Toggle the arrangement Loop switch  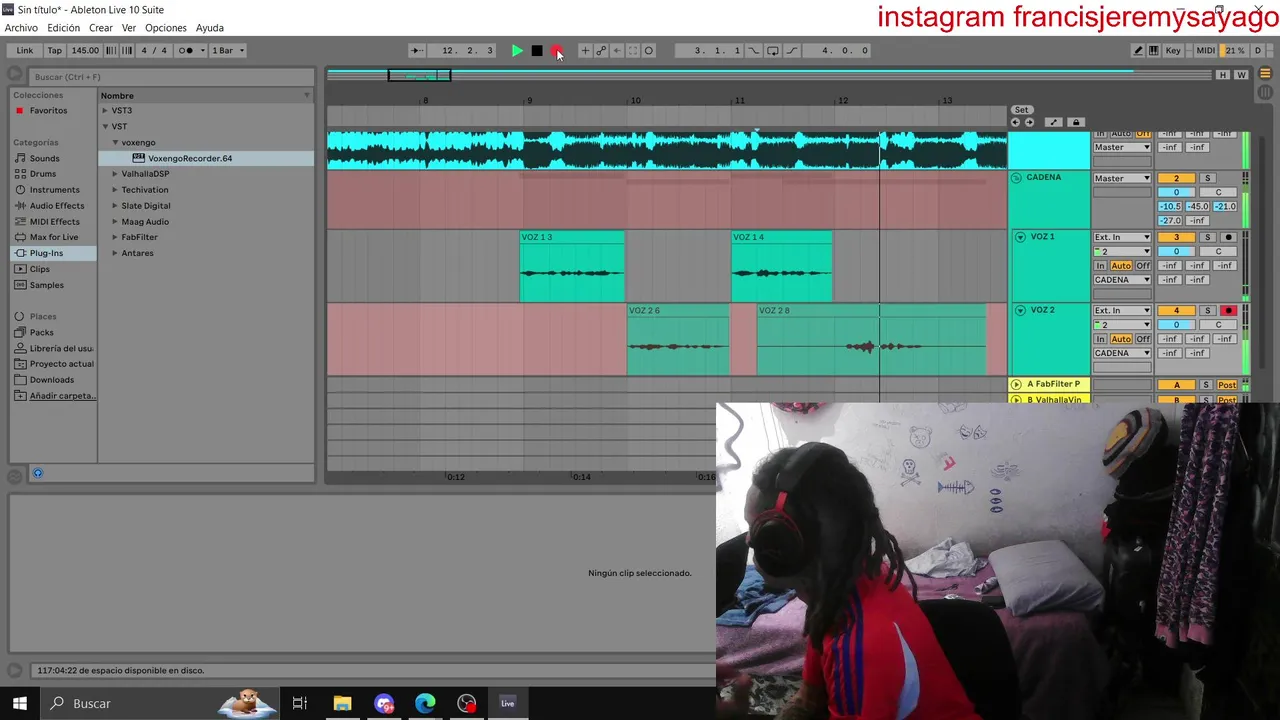(x=773, y=51)
